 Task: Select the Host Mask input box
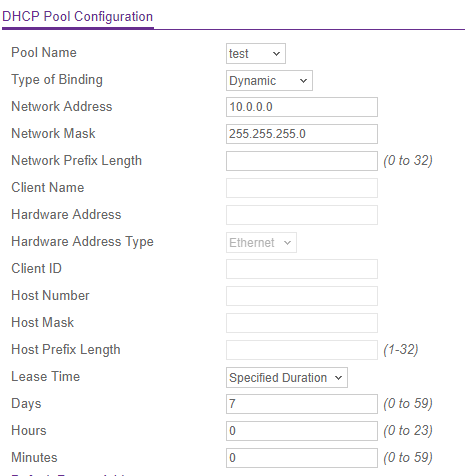302,323
